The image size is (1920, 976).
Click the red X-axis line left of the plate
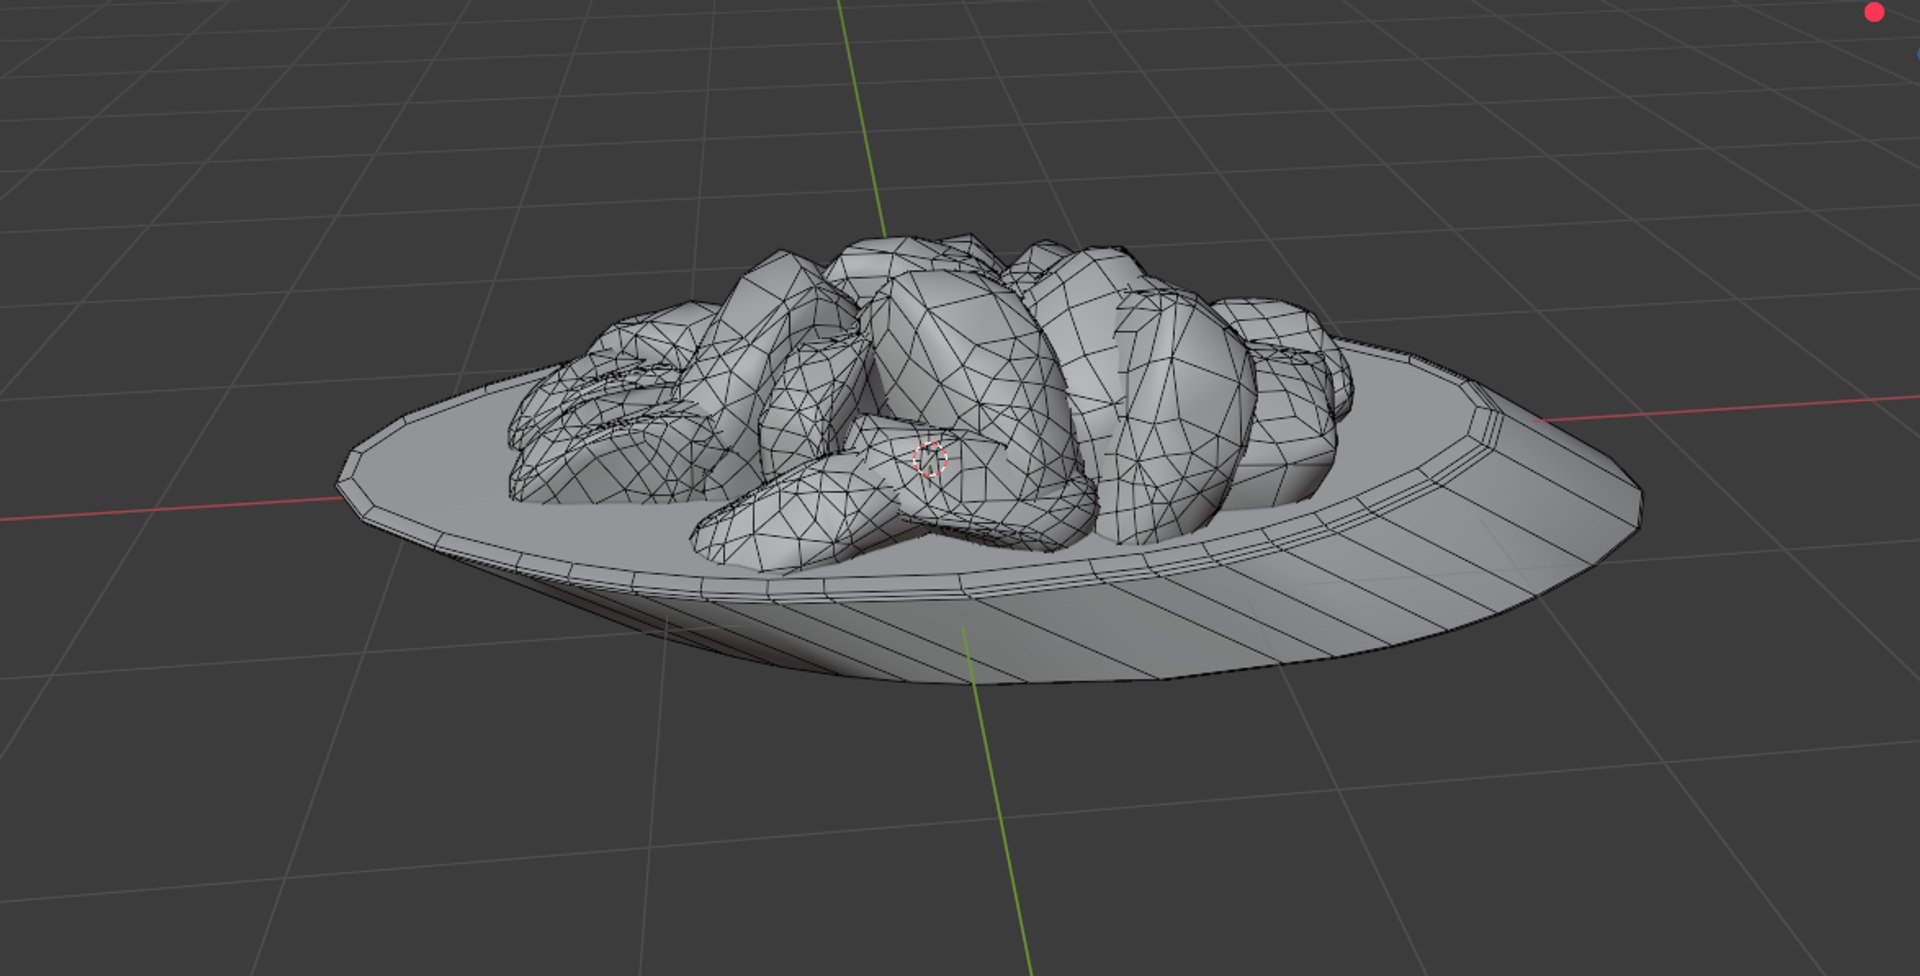170,508
